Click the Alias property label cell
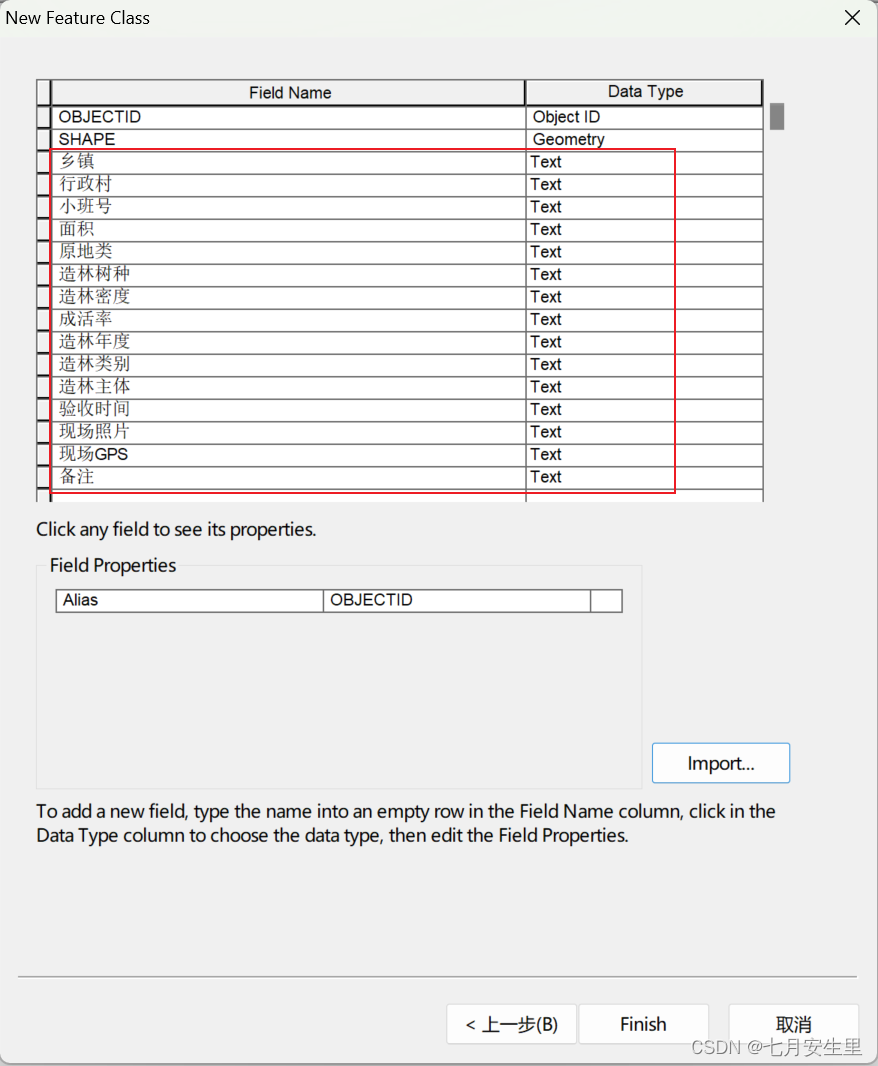 click(x=190, y=600)
